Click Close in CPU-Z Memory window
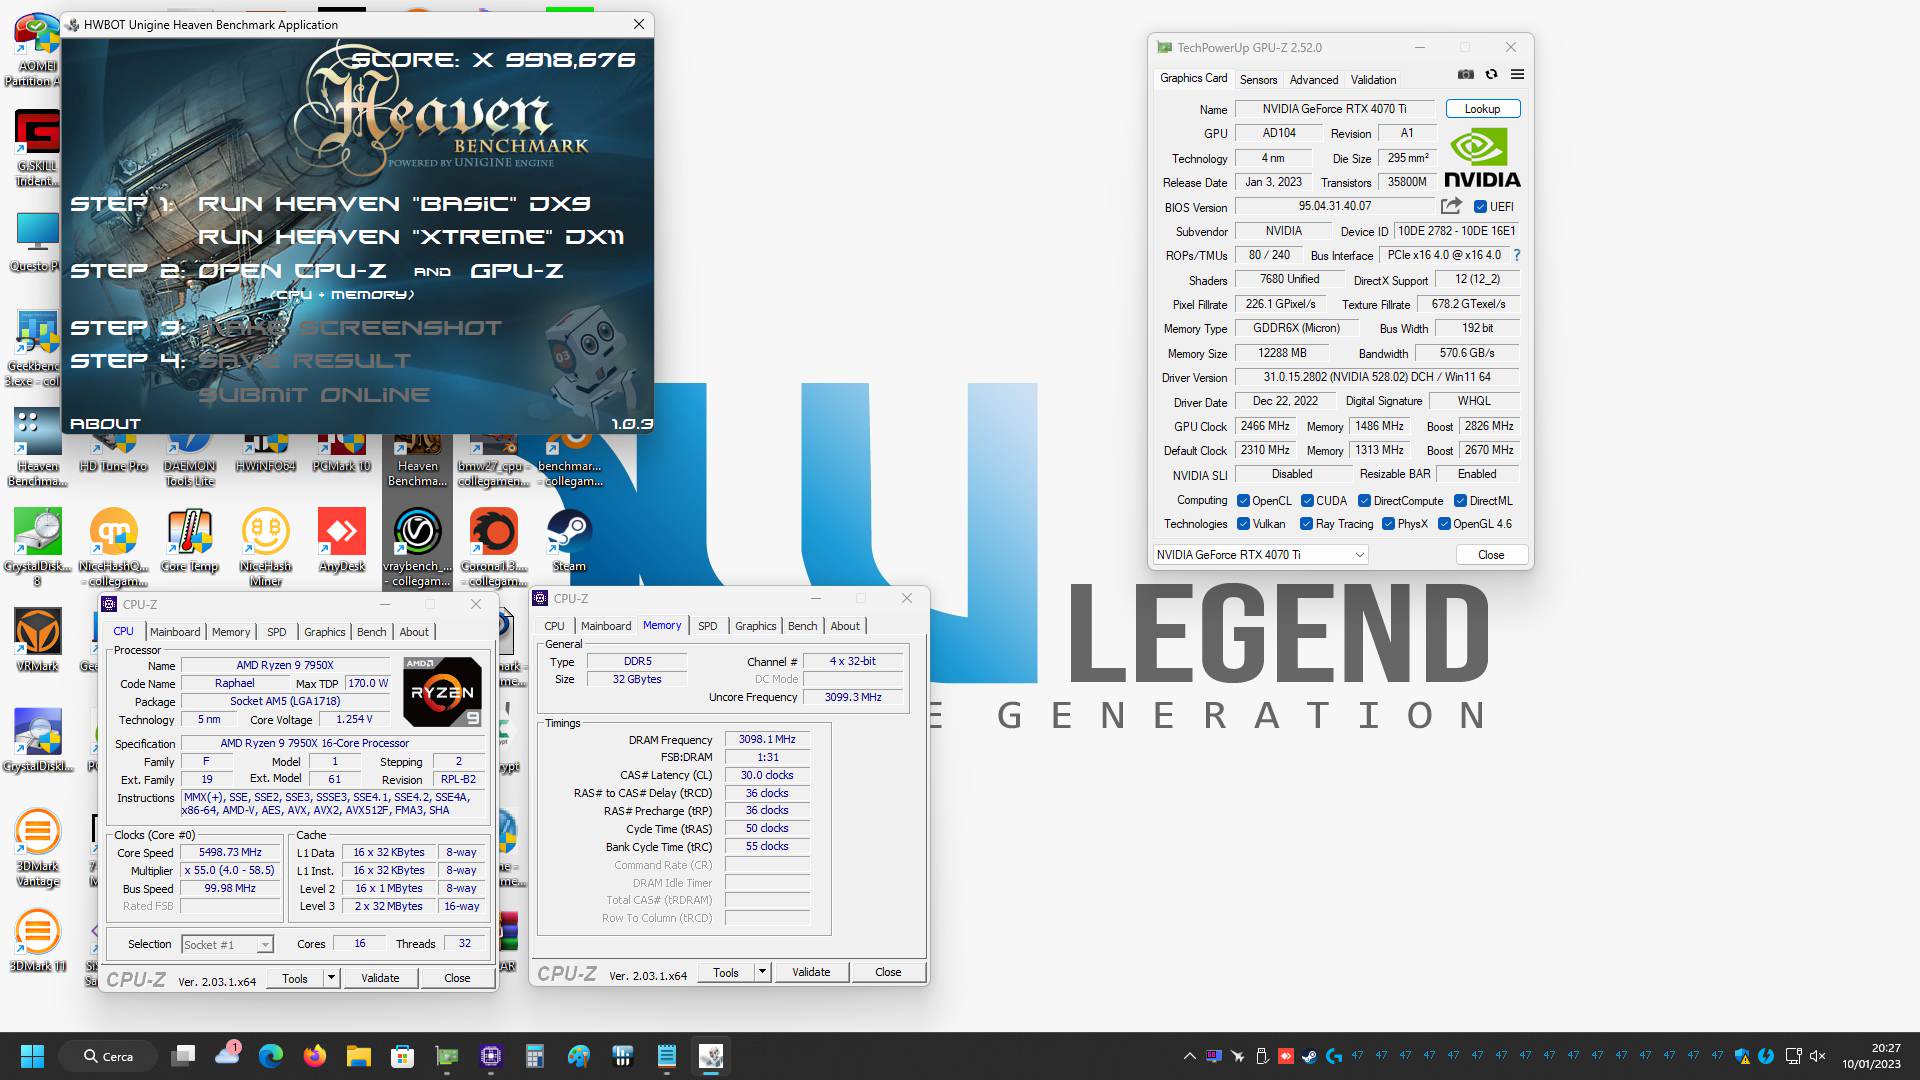The image size is (1920, 1080). [888, 972]
